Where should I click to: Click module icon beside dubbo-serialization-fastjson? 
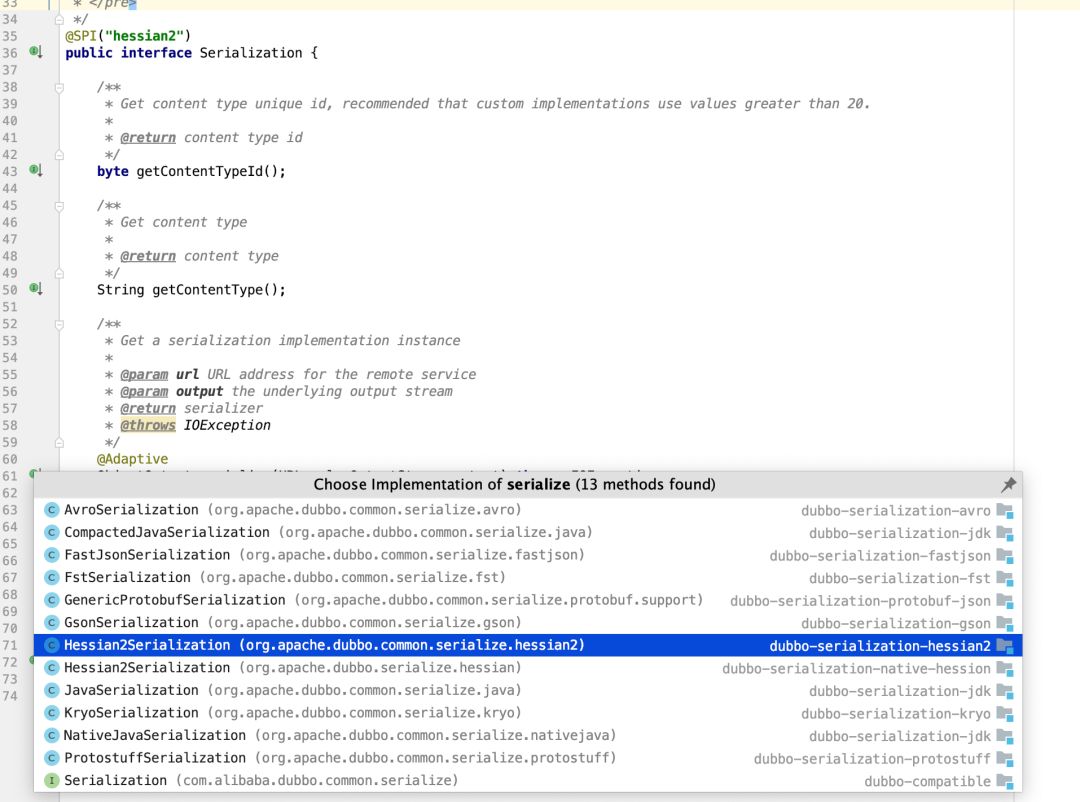click(1005, 556)
